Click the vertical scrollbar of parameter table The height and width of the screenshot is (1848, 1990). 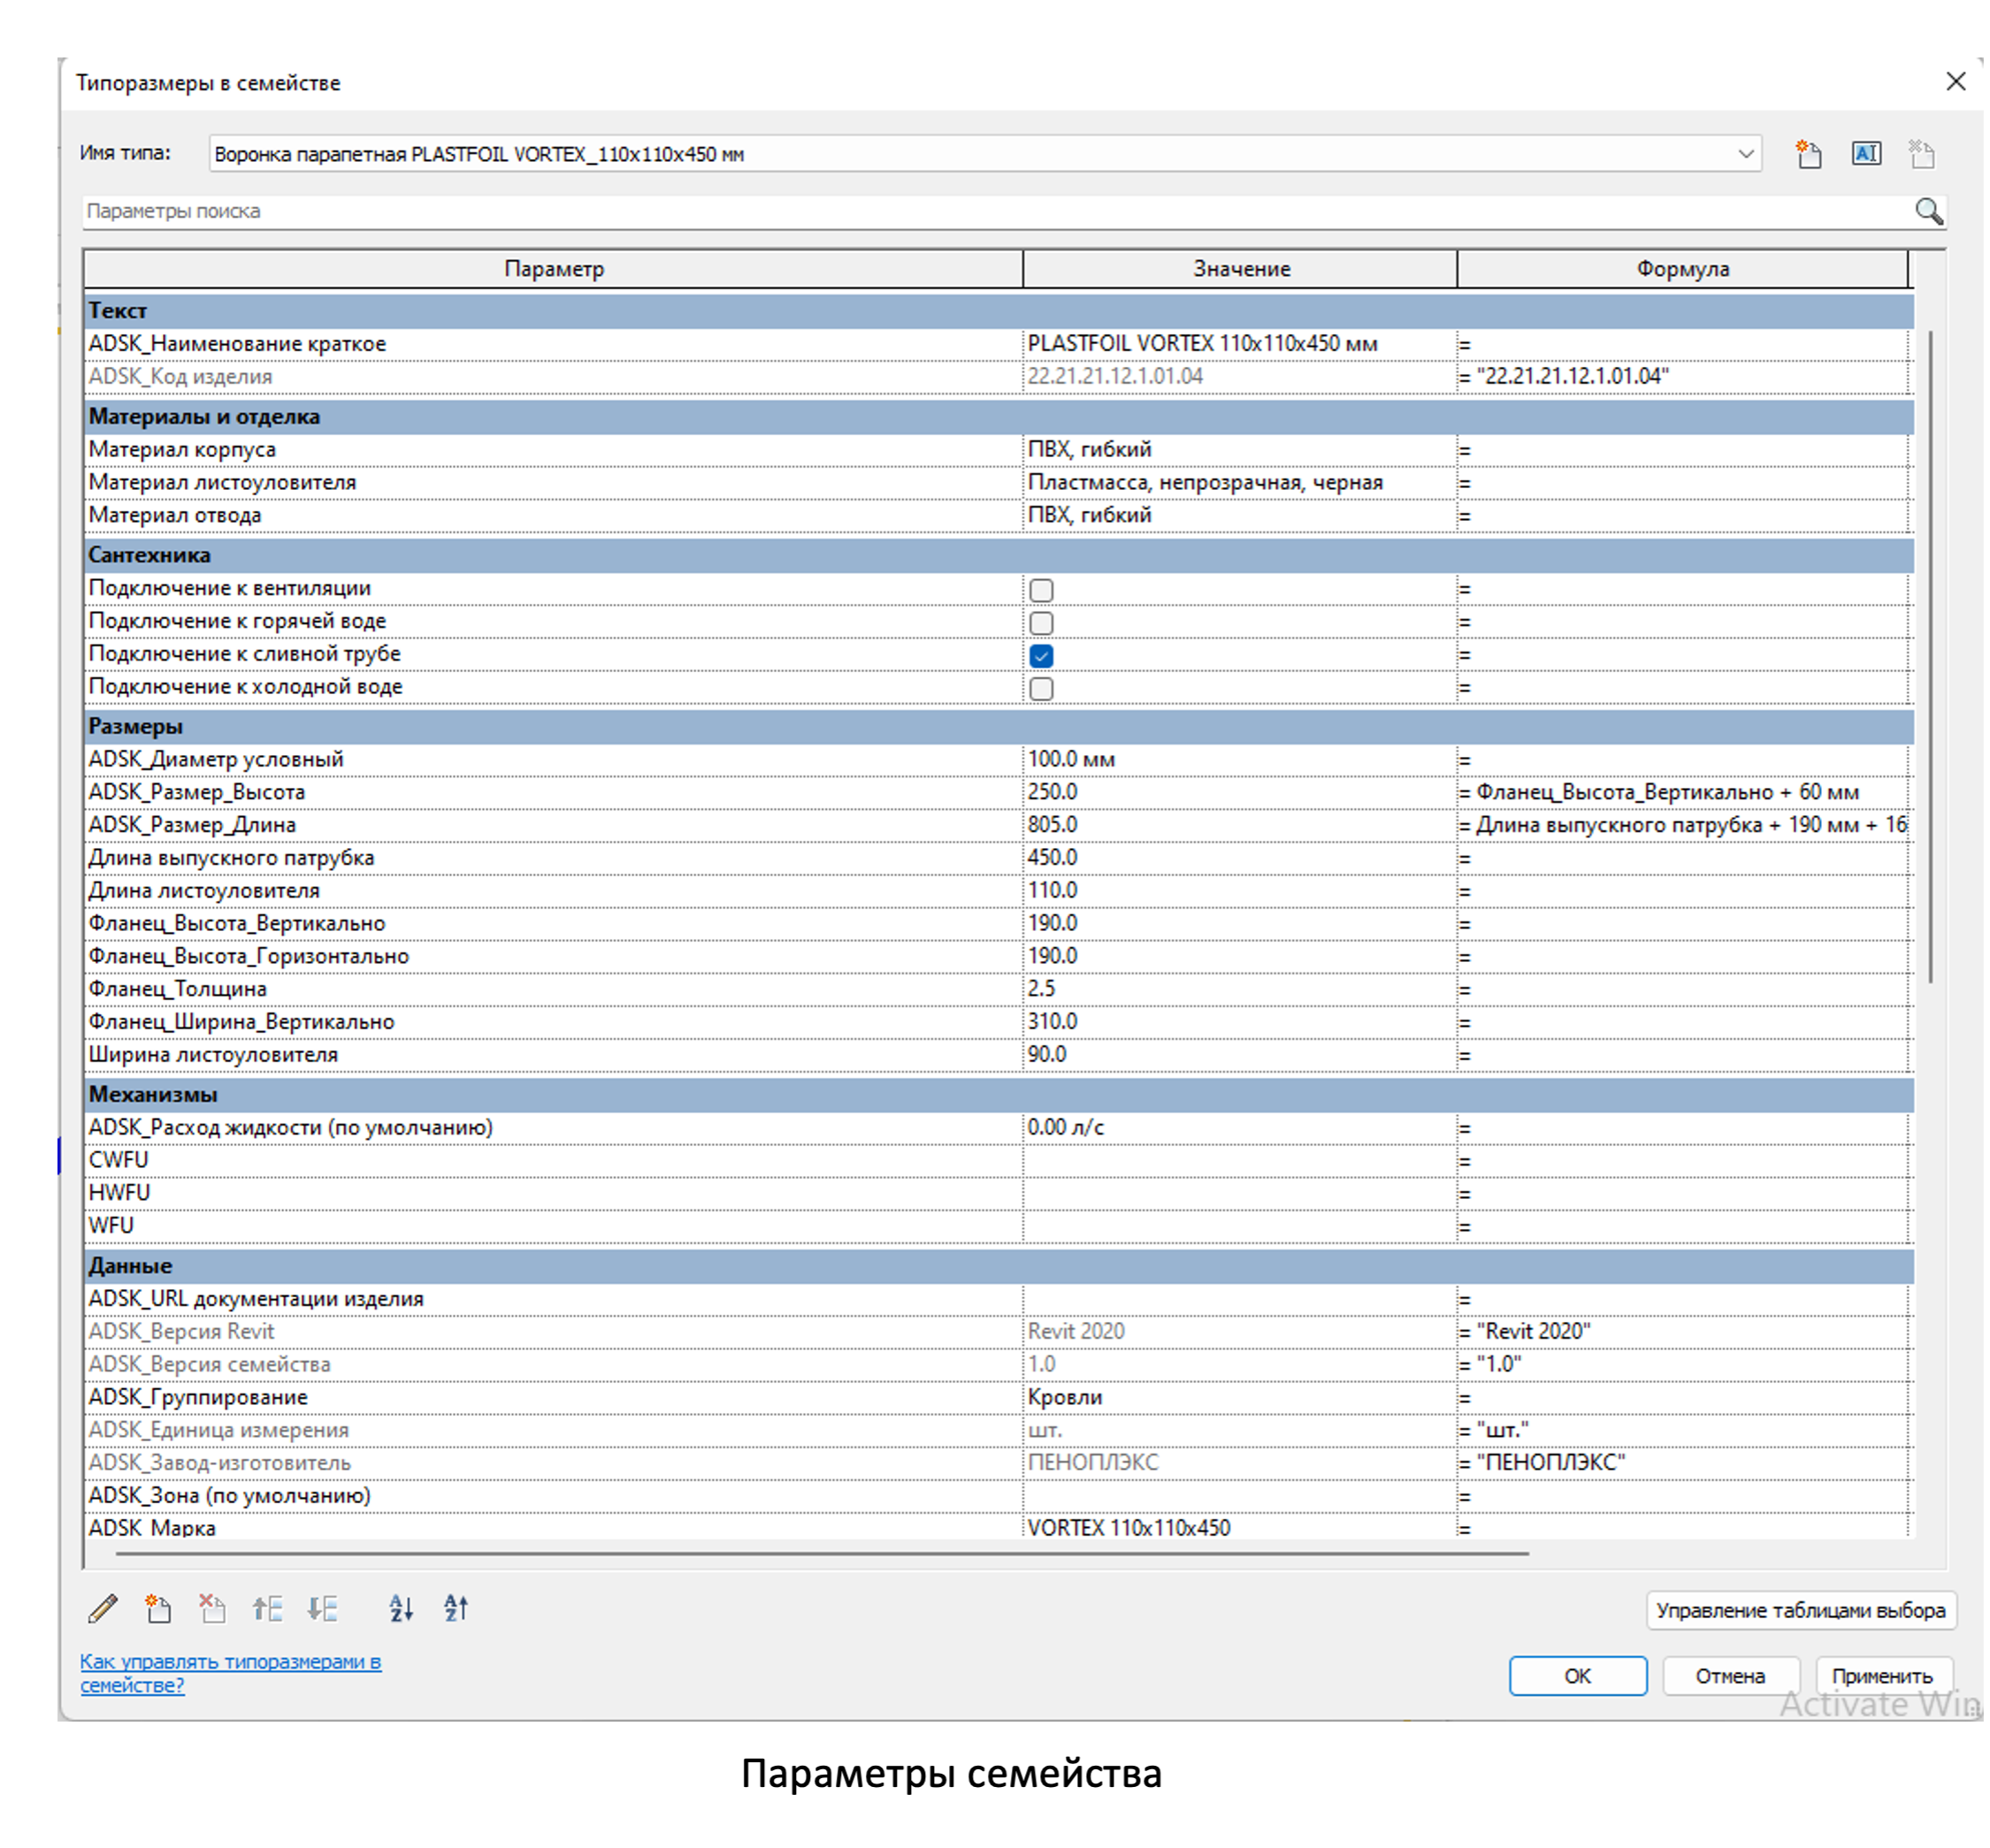click(x=1931, y=657)
